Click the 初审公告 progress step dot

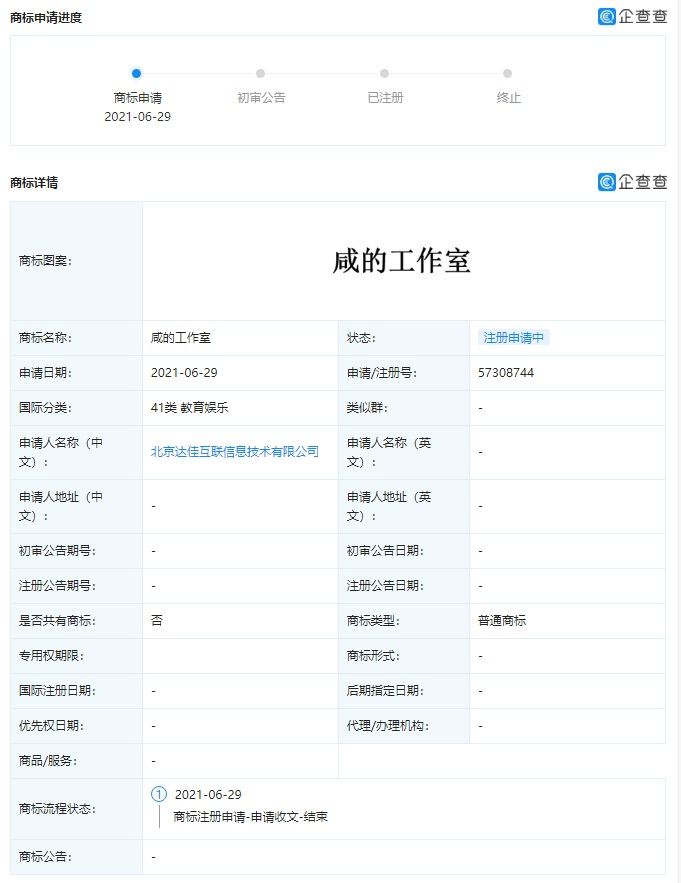click(260, 73)
